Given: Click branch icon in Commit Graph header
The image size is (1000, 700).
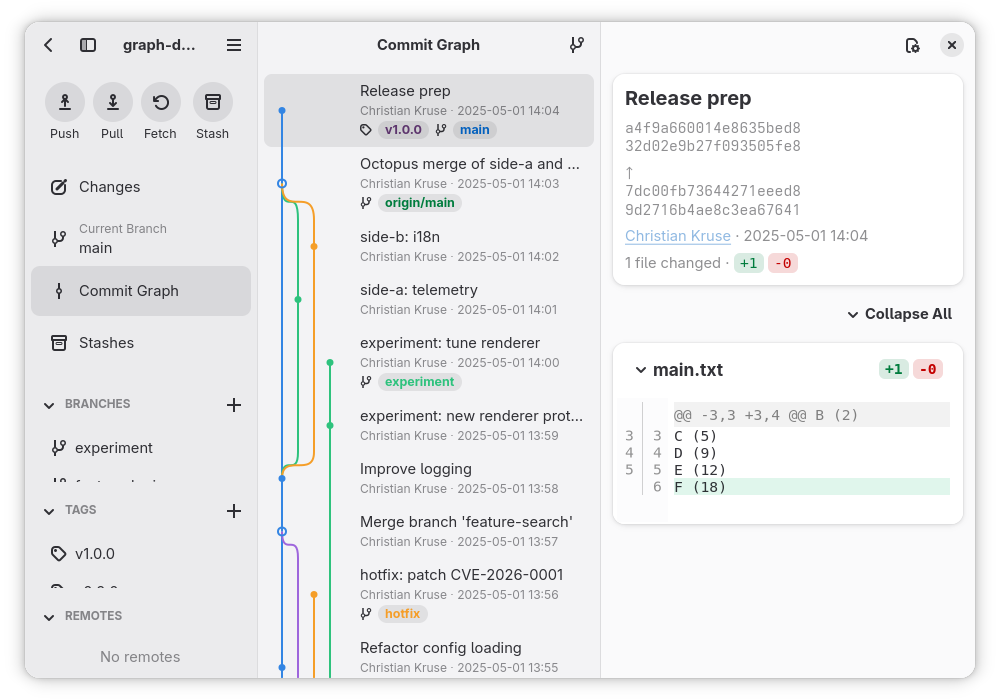Looking at the screenshot, I should 577,45.
